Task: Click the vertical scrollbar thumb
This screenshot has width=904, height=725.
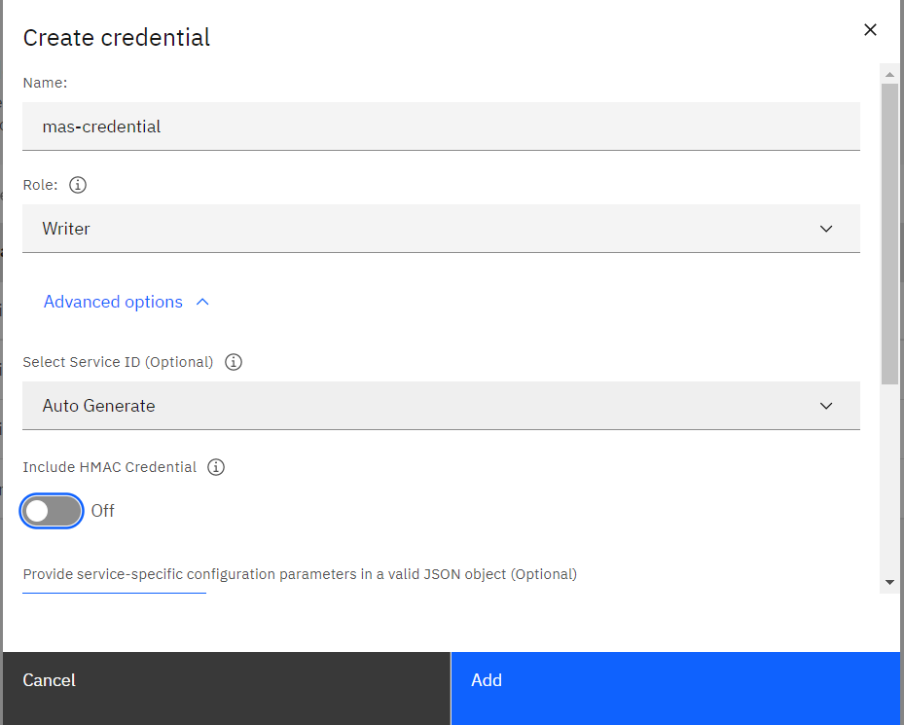Action: point(890,233)
